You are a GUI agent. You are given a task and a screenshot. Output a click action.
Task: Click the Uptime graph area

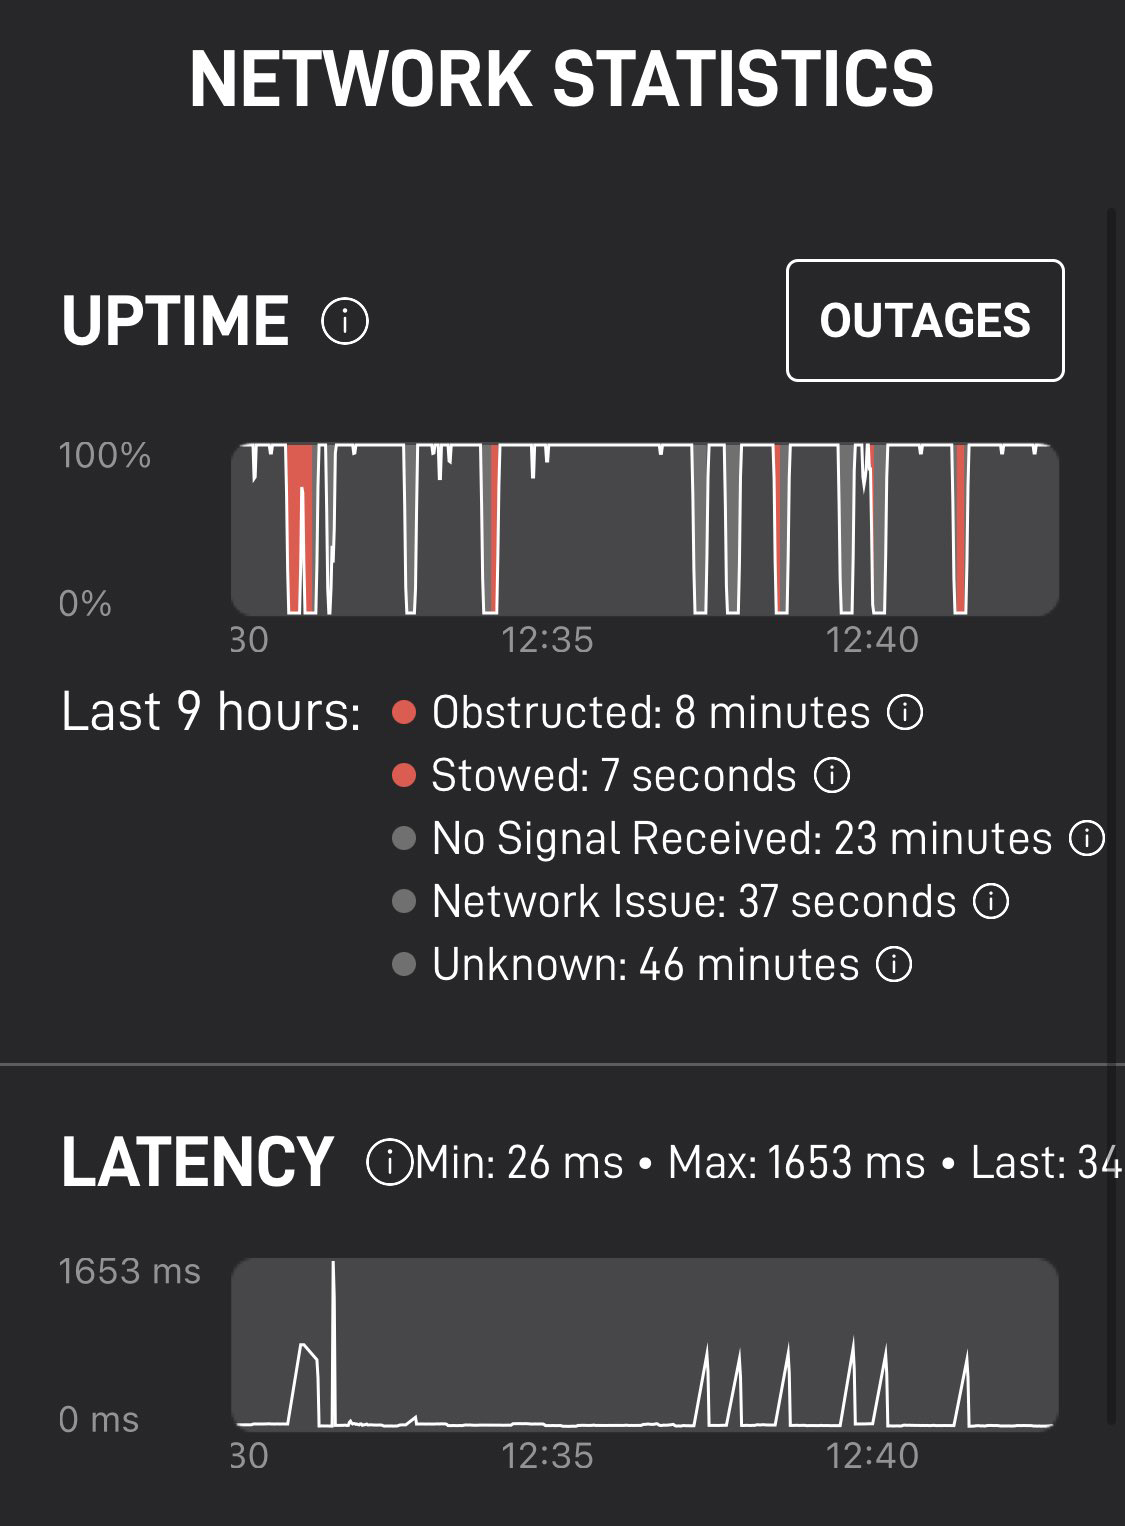[x=645, y=529]
